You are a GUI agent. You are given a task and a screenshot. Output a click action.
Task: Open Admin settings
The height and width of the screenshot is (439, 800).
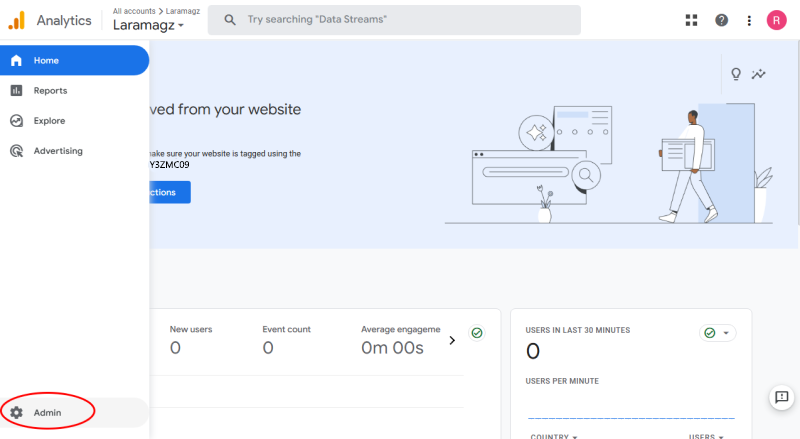[74, 412]
